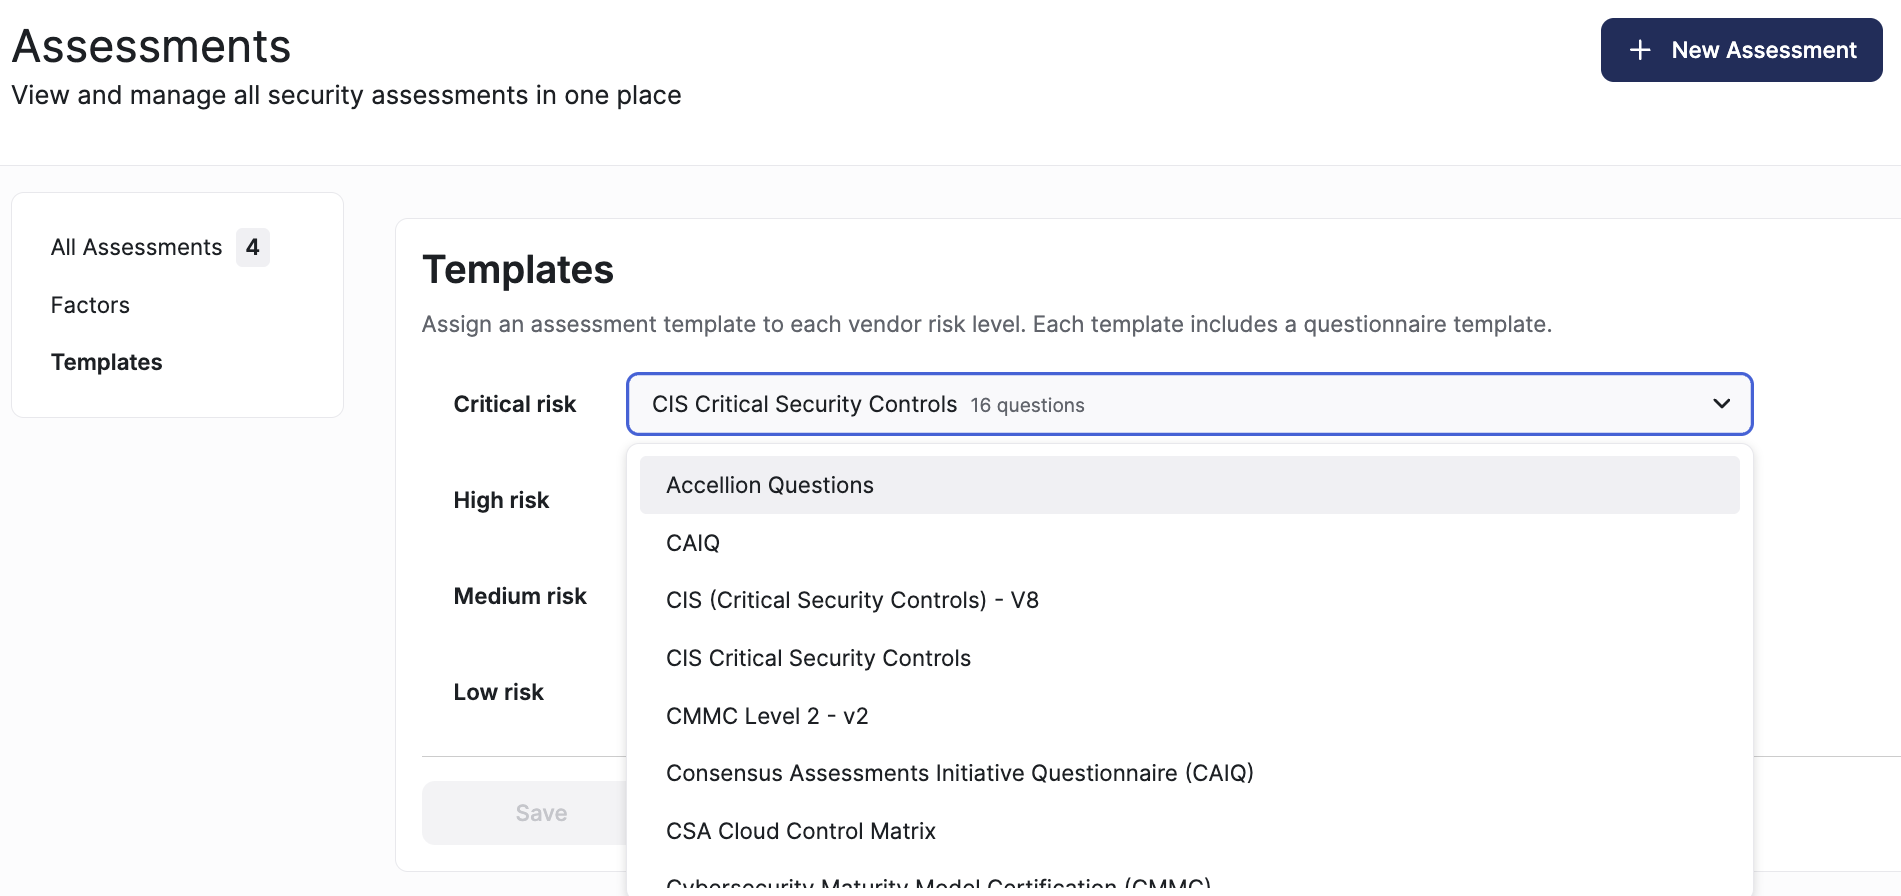Select CIS (Critical Security Controls) - V8
The width and height of the screenshot is (1901, 896).
pyautogui.click(x=1189, y=600)
